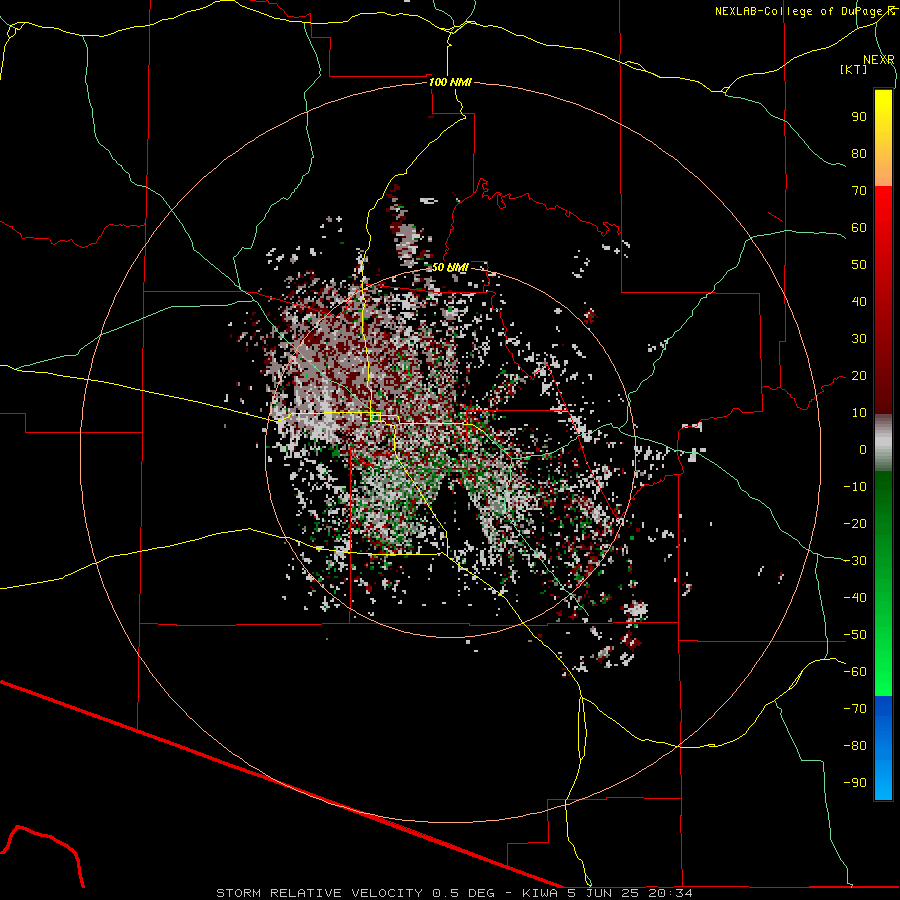Click the gray zero-velocity segment of color bar

[x=883, y=443]
